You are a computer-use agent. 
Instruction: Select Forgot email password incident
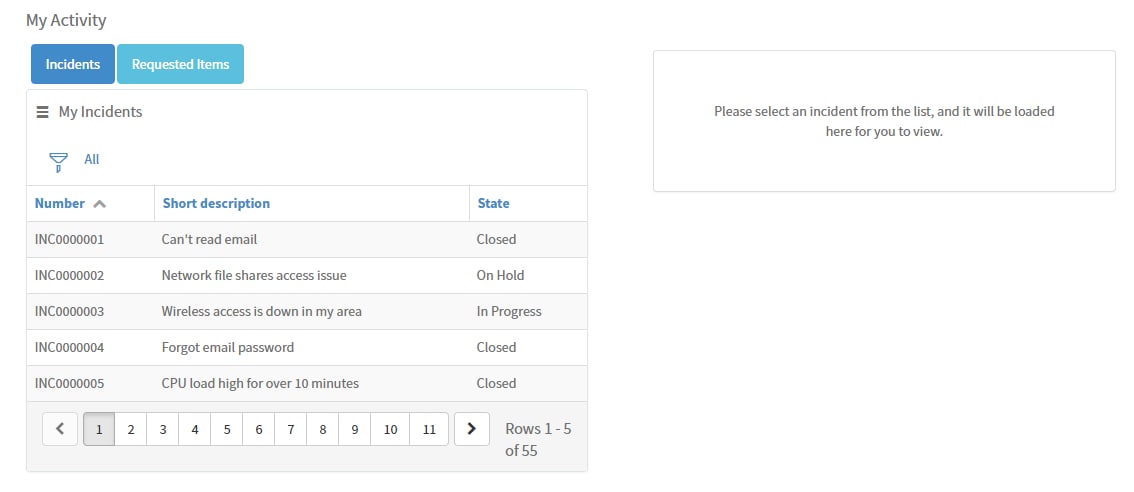click(x=307, y=348)
